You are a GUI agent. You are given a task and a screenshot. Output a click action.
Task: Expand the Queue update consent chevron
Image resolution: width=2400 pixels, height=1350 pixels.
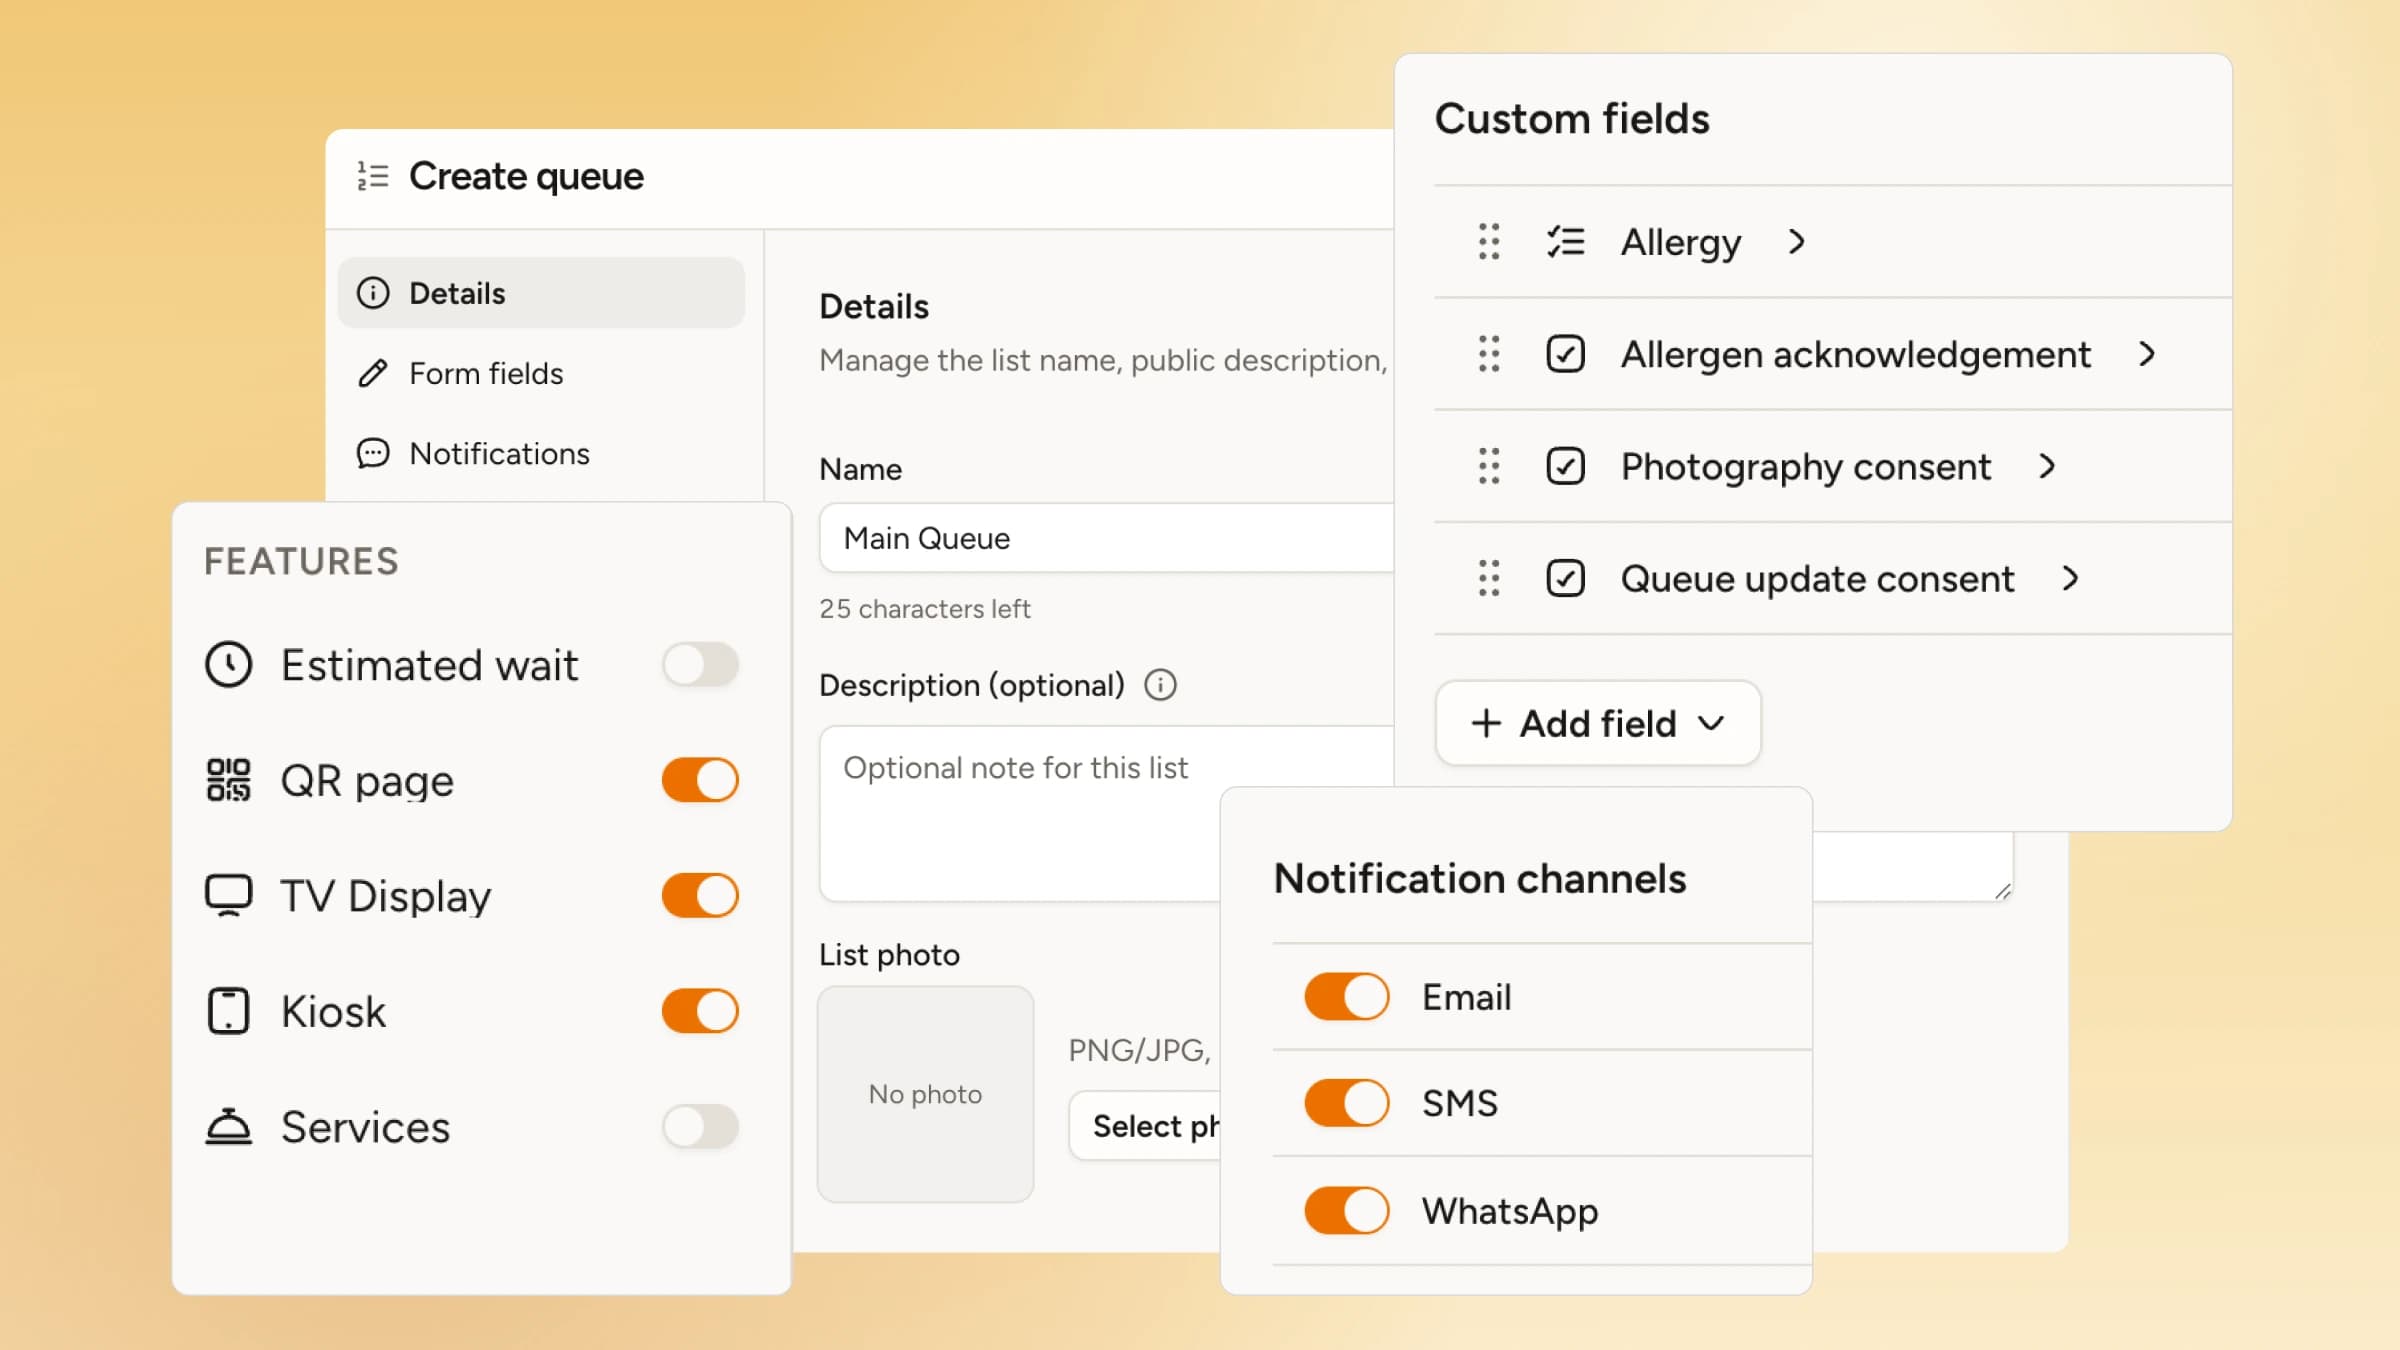2070,578
